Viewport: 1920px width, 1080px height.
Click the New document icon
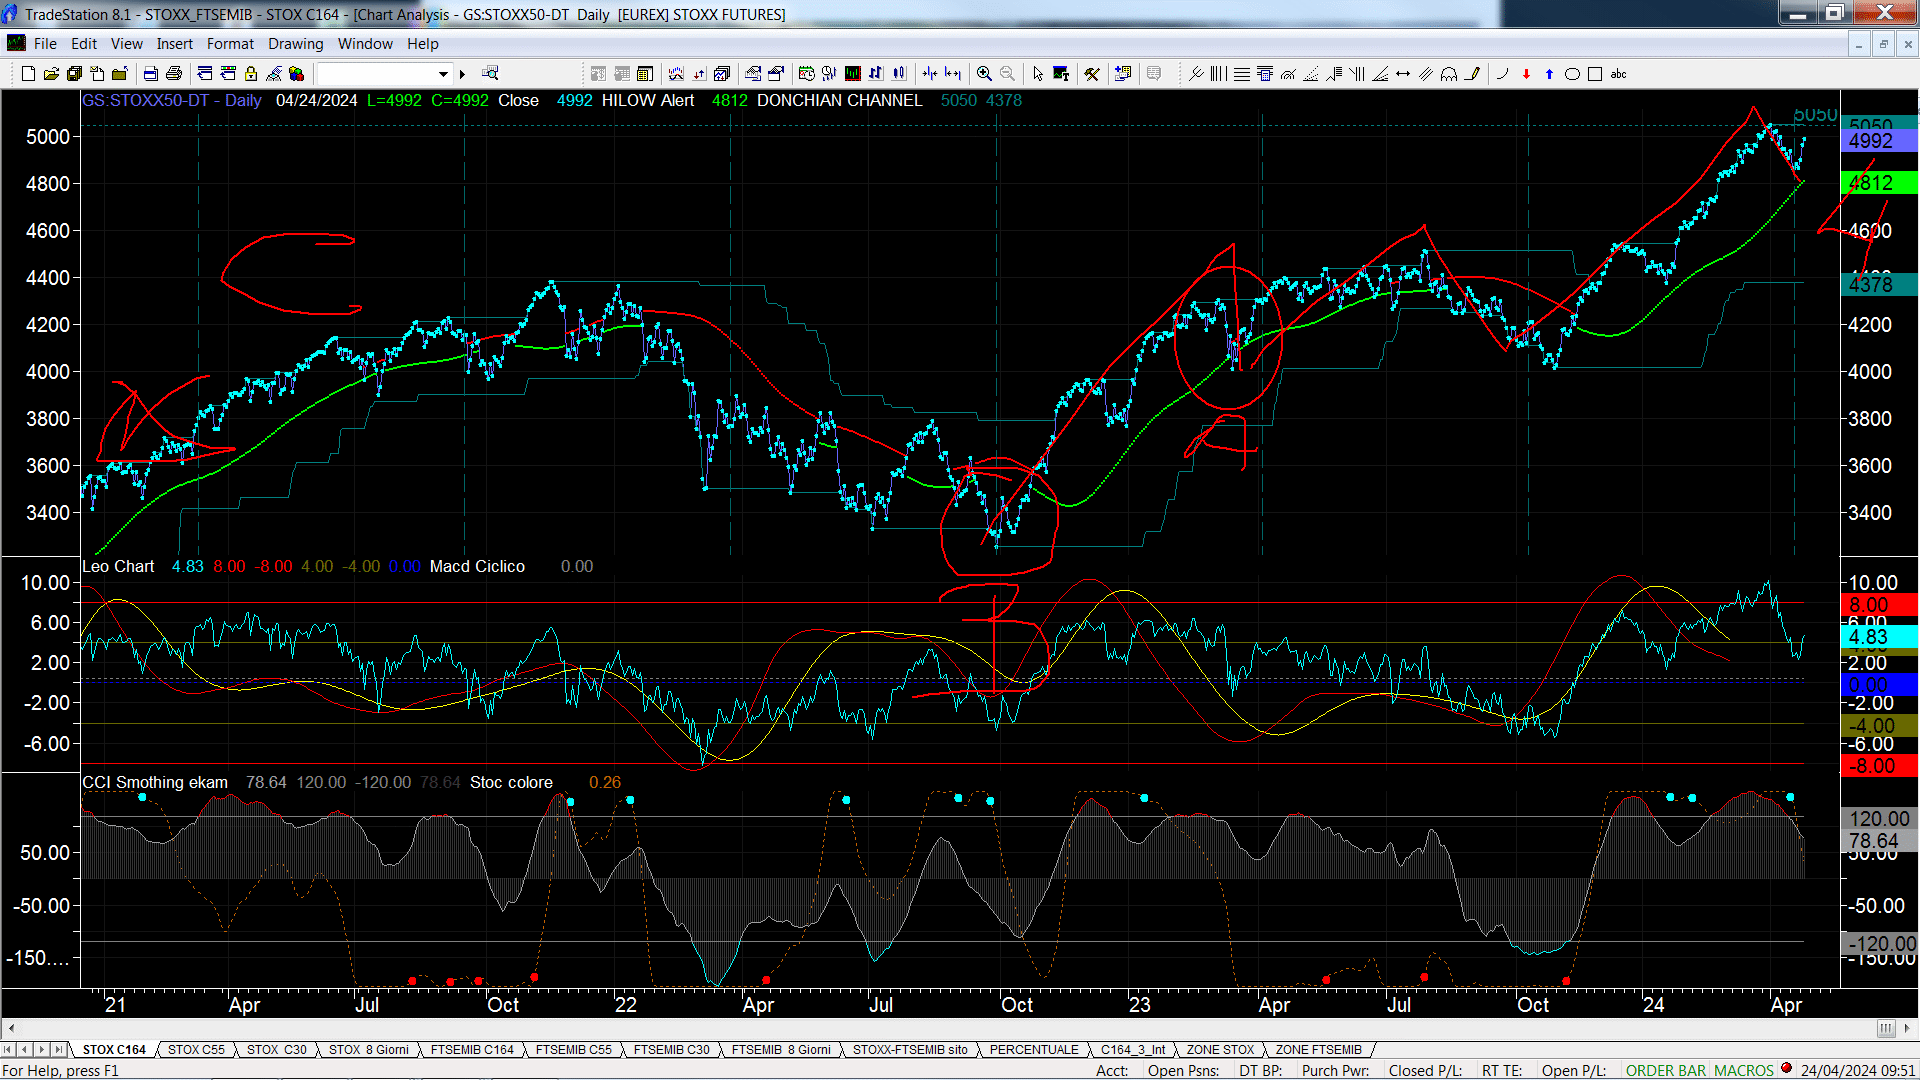(28, 73)
